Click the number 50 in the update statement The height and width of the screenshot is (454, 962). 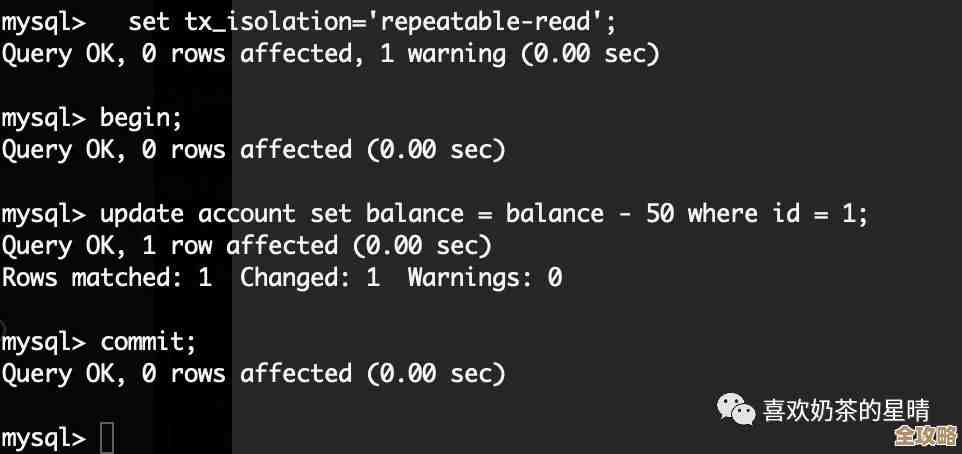659,213
